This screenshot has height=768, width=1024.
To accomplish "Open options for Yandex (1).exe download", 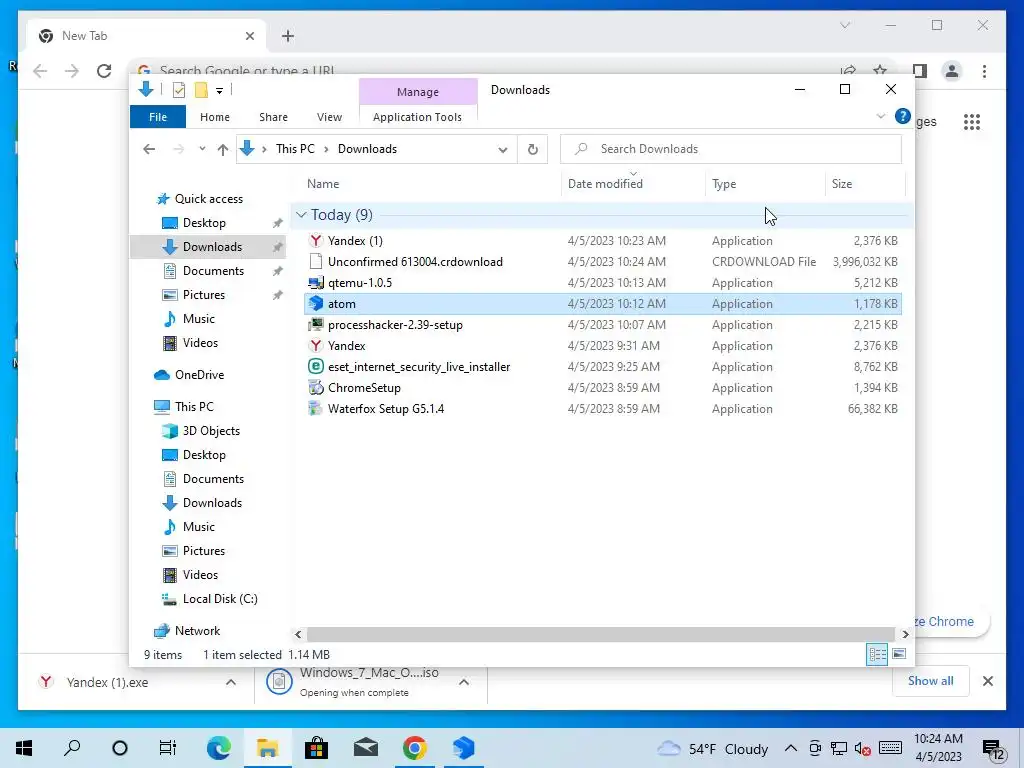I will pos(231,682).
